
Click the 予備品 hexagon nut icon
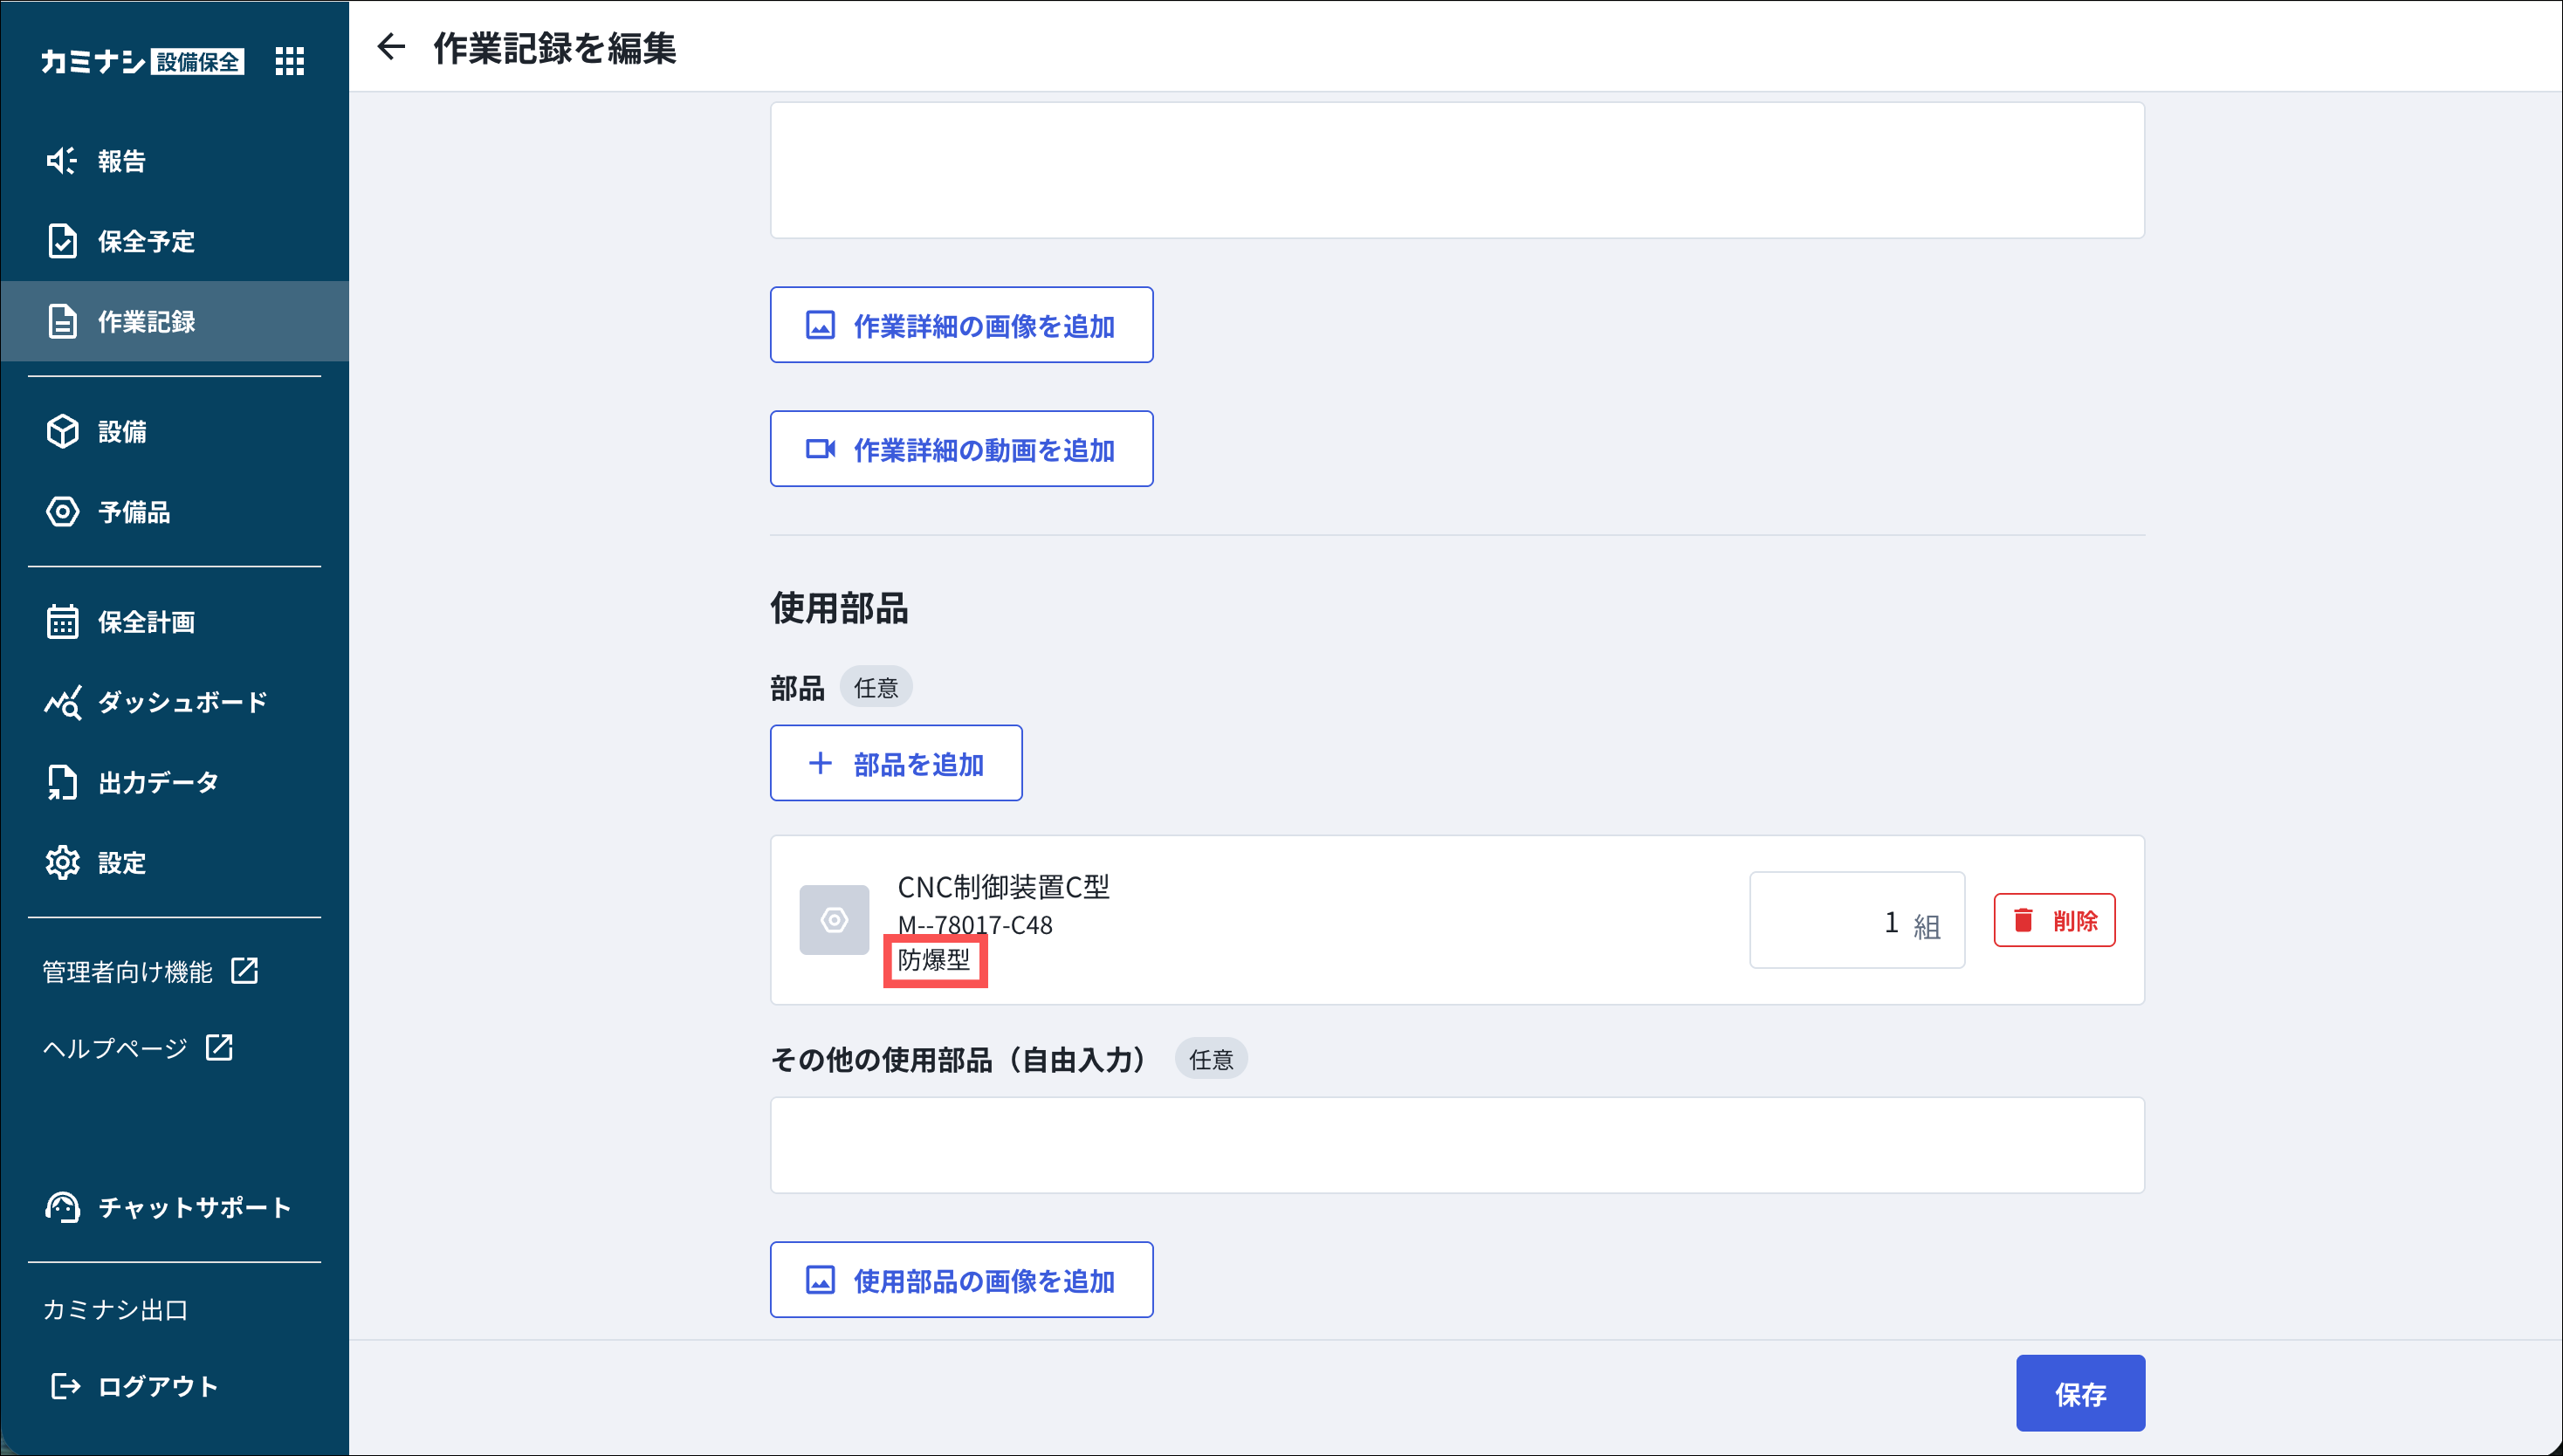pyautogui.click(x=62, y=512)
